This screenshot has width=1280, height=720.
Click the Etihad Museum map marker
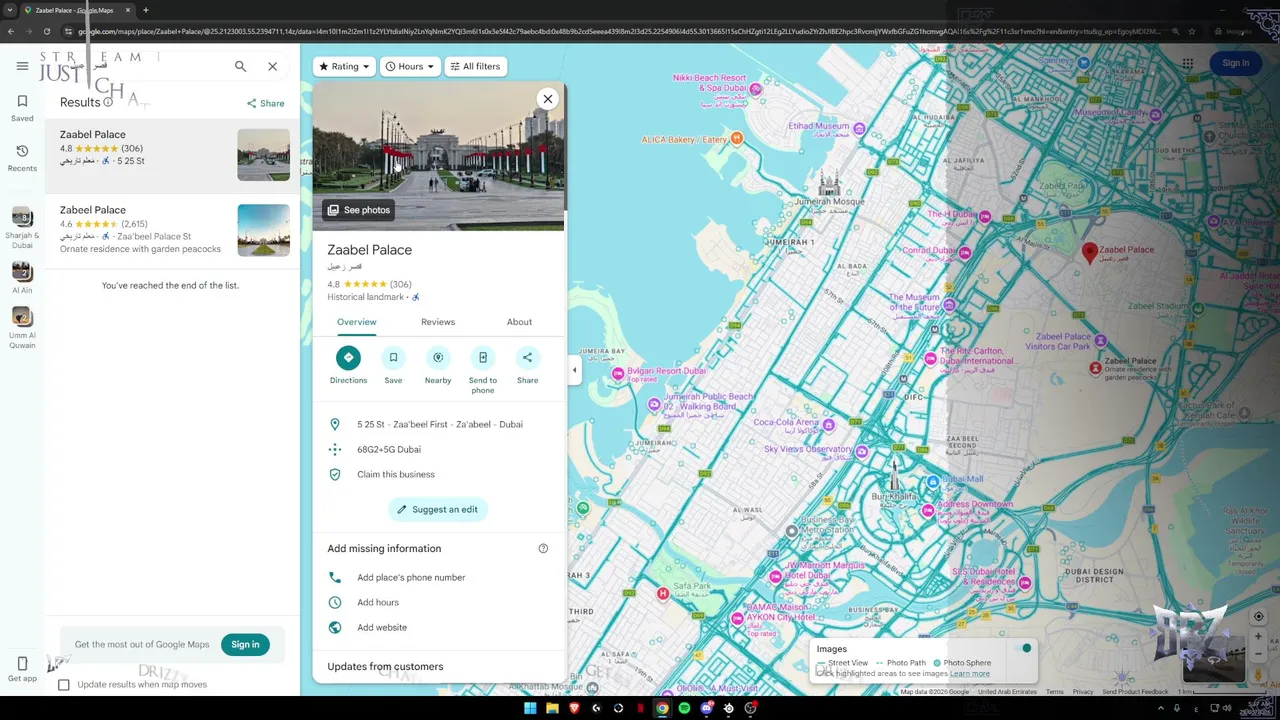(859, 128)
